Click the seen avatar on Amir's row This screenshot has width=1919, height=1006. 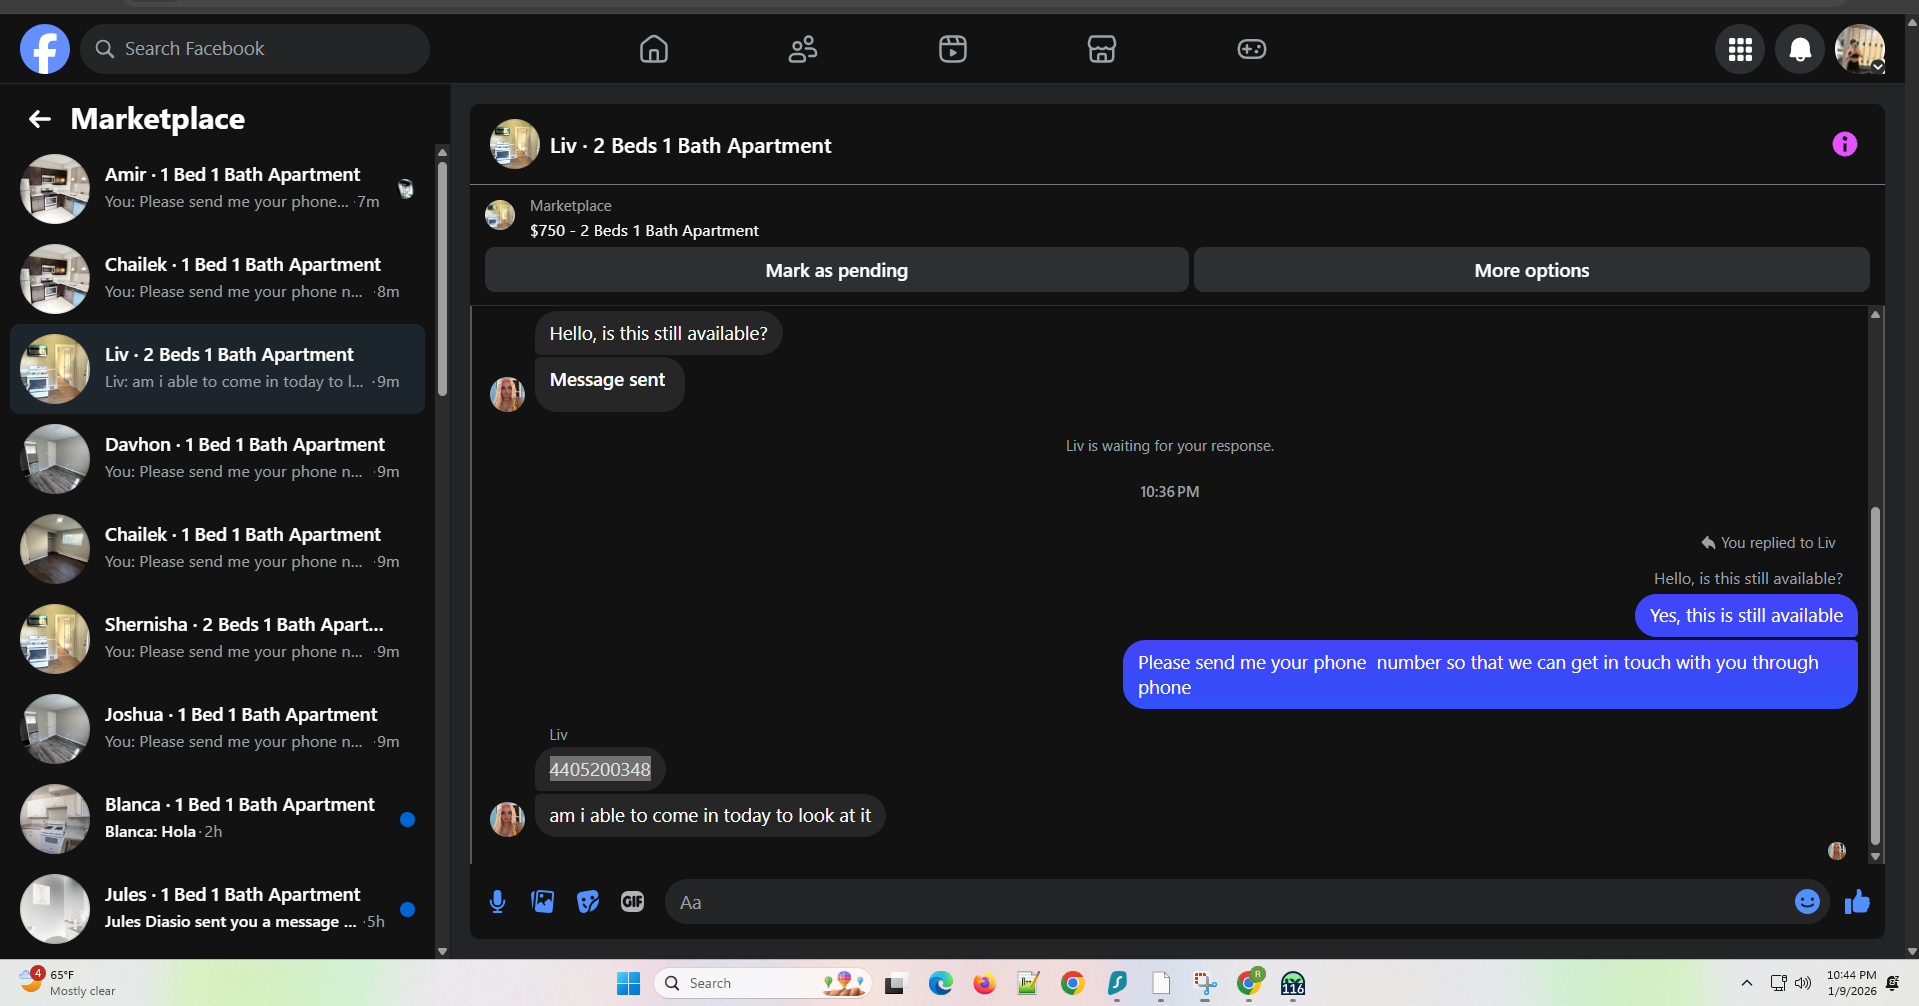406,188
